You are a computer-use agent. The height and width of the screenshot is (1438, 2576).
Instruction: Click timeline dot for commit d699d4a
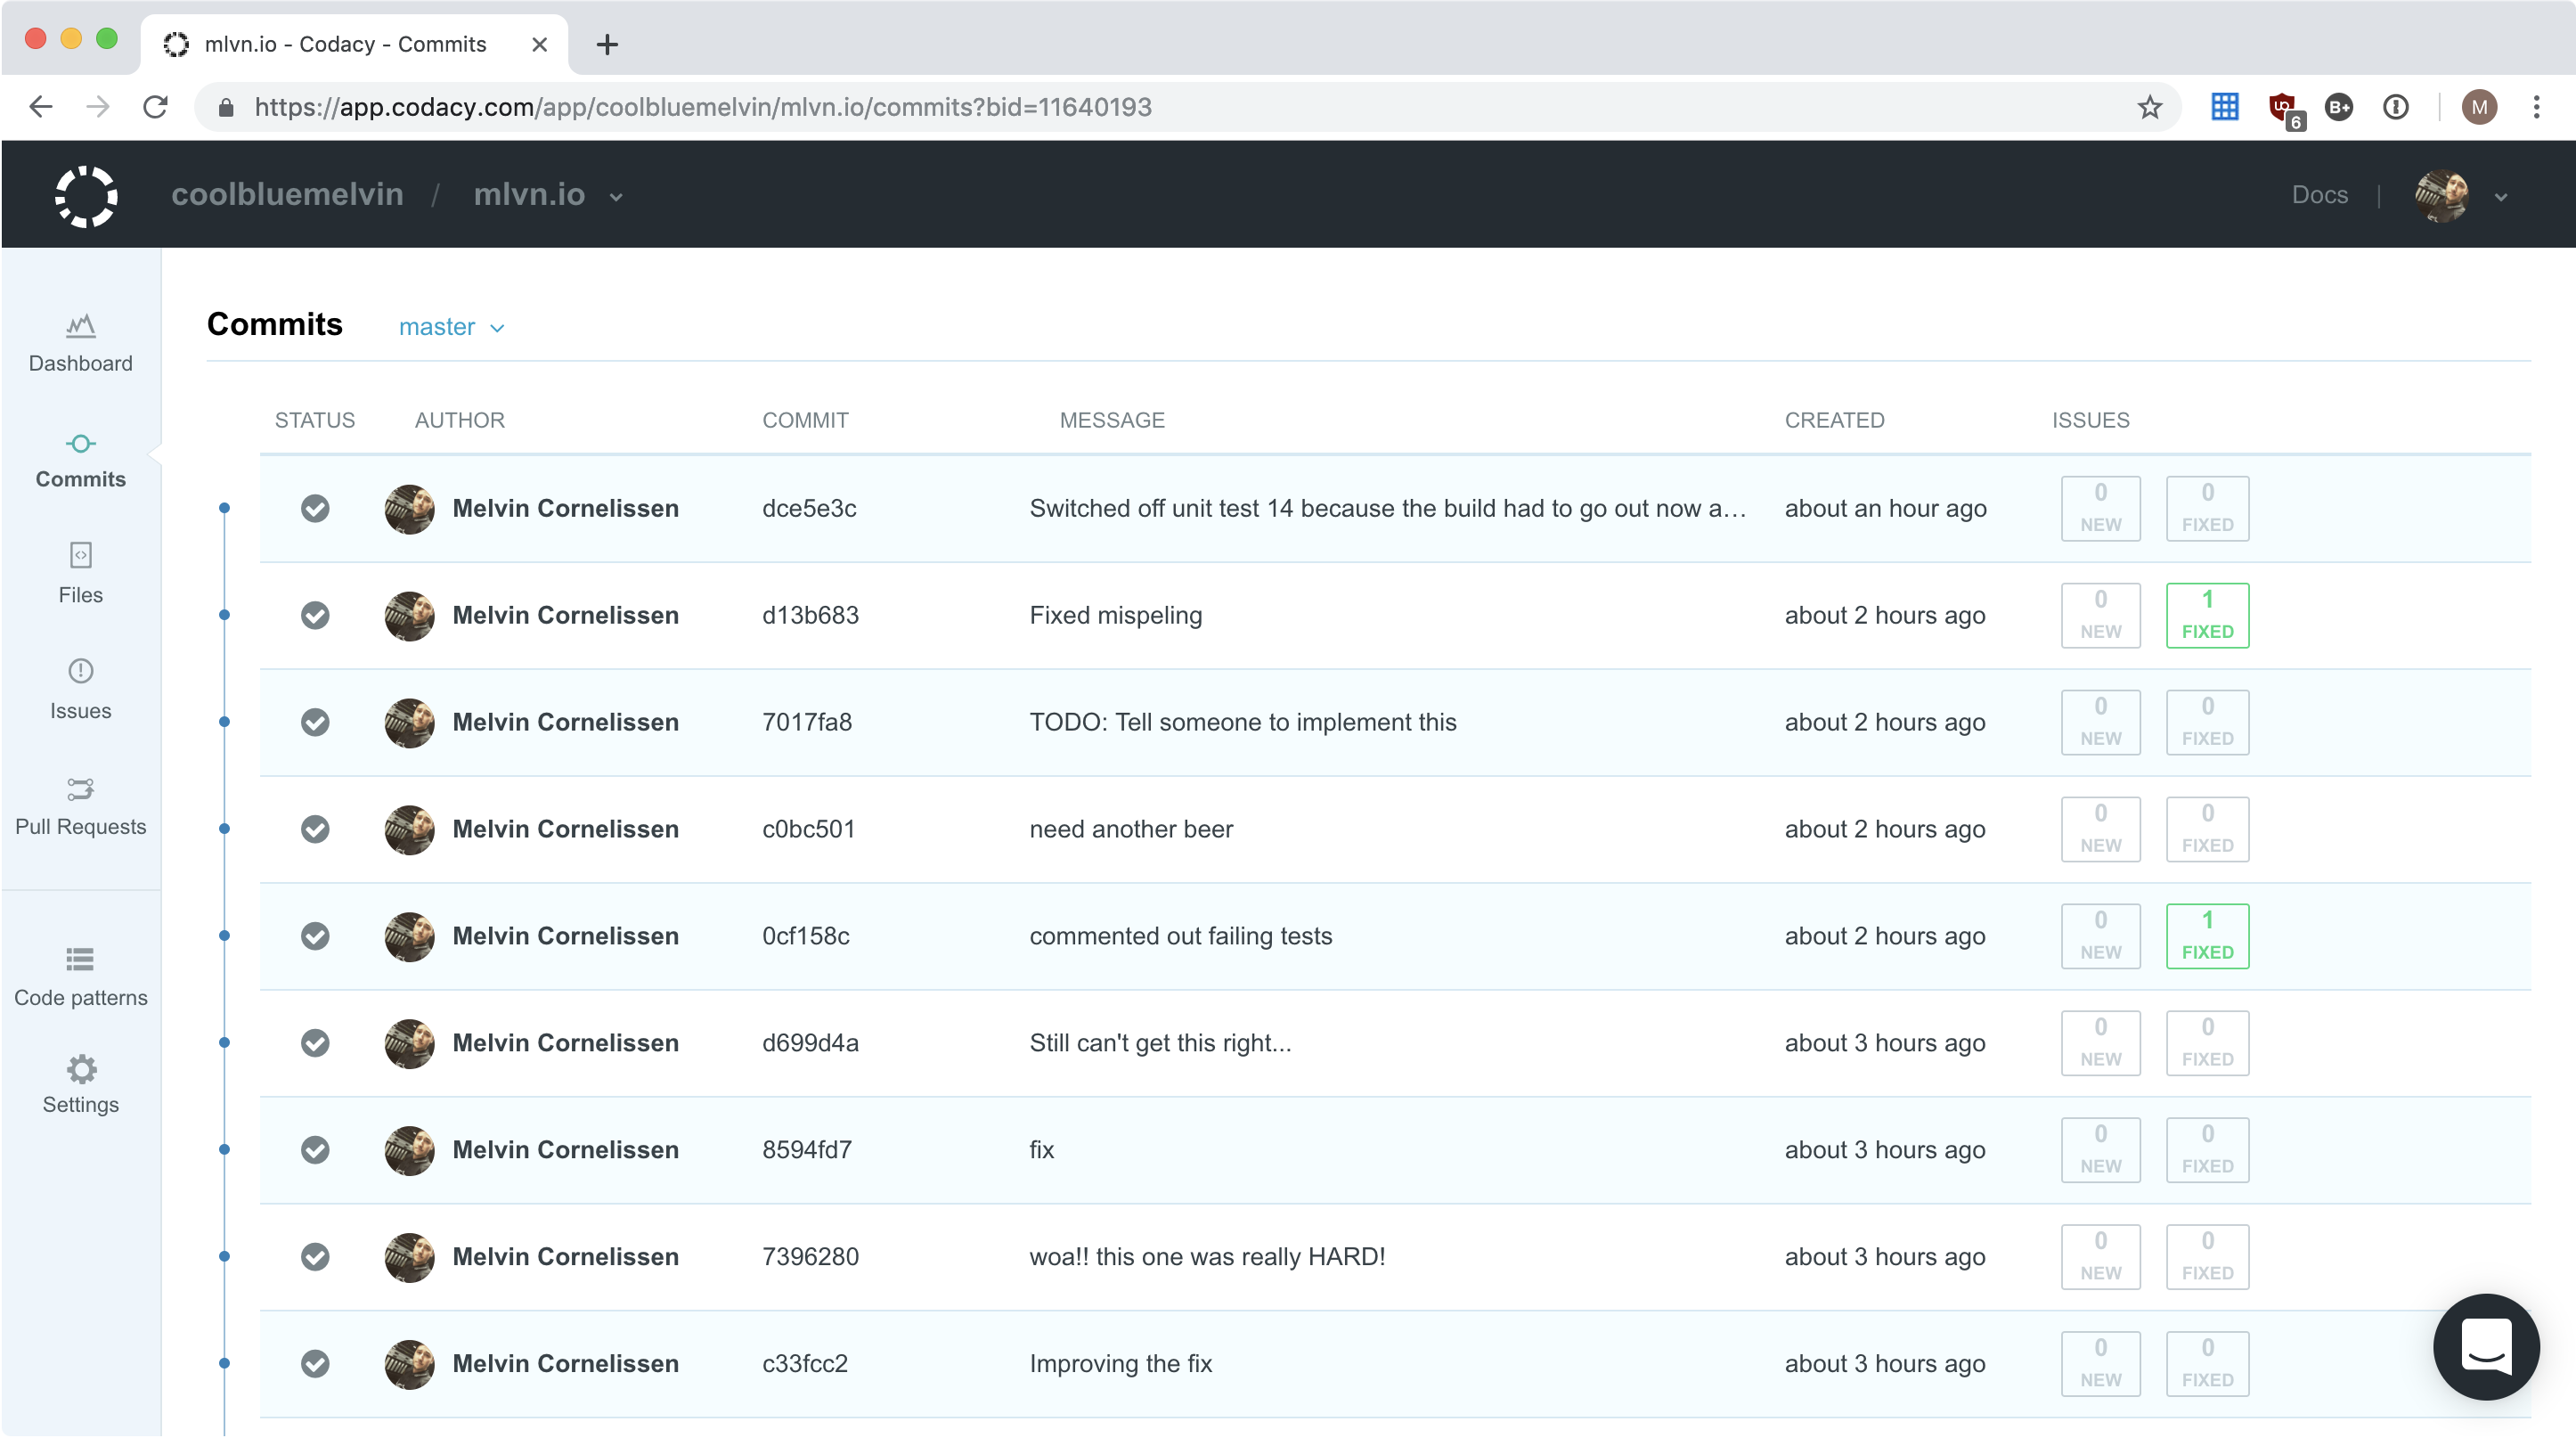[x=224, y=1043]
